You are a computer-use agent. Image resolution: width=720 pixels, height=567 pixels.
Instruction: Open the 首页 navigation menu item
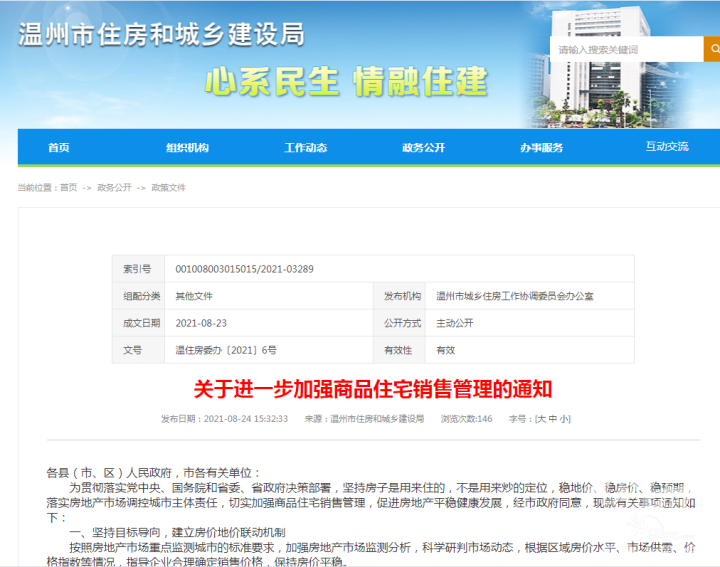click(x=59, y=147)
